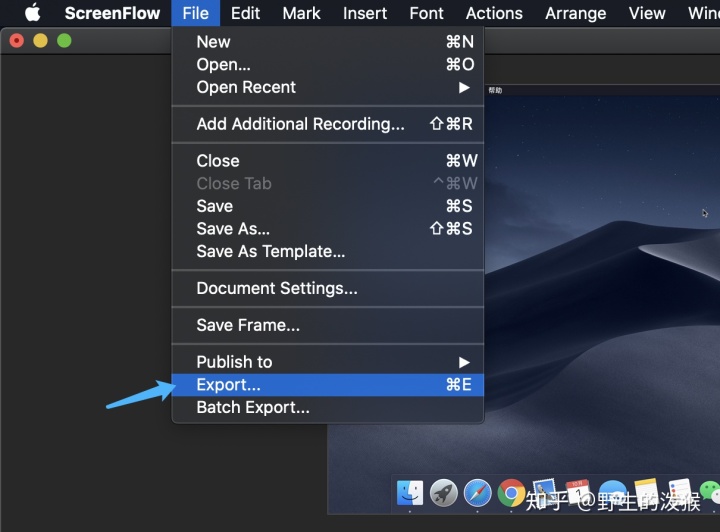Click the yellow minimize window button

pyautogui.click(x=40, y=41)
